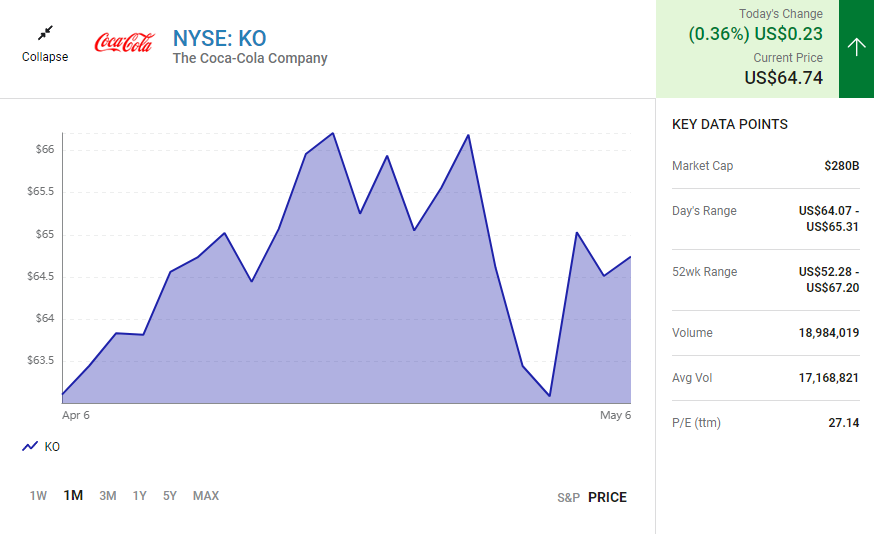
Task: Click the Current Price US$64.74 value
Action: (x=783, y=77)
